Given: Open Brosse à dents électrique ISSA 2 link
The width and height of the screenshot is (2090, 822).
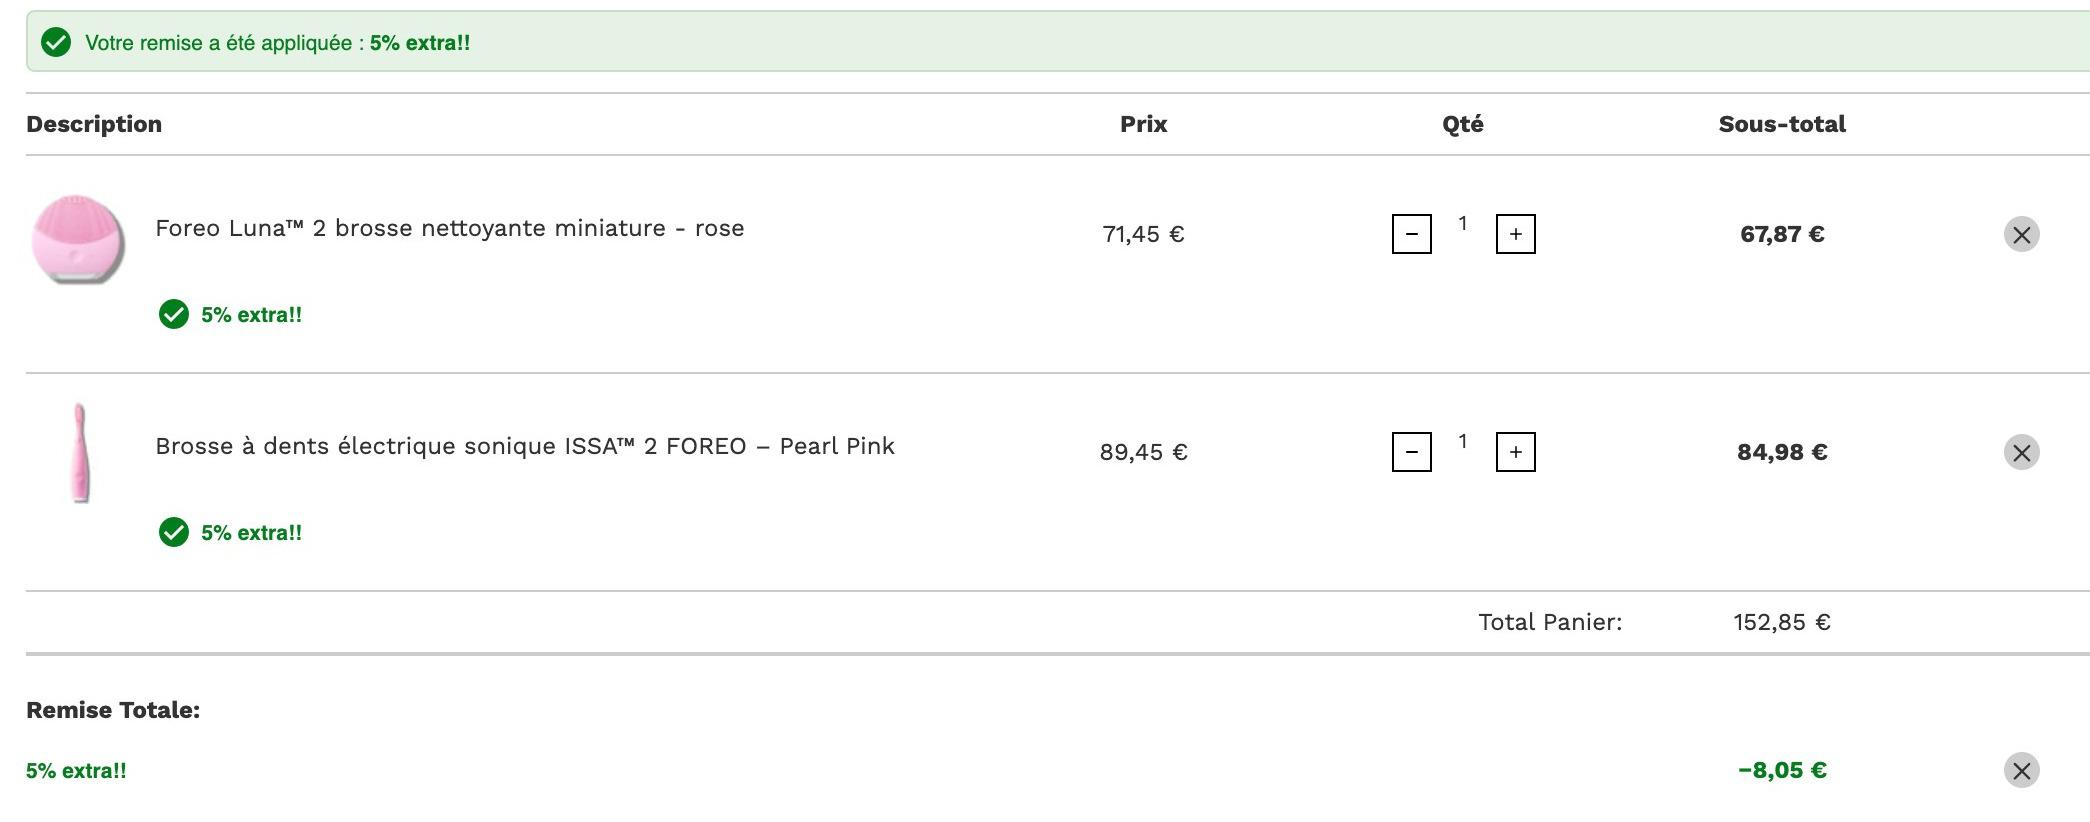Looking at the screenshot, I should tap(525, 446).
